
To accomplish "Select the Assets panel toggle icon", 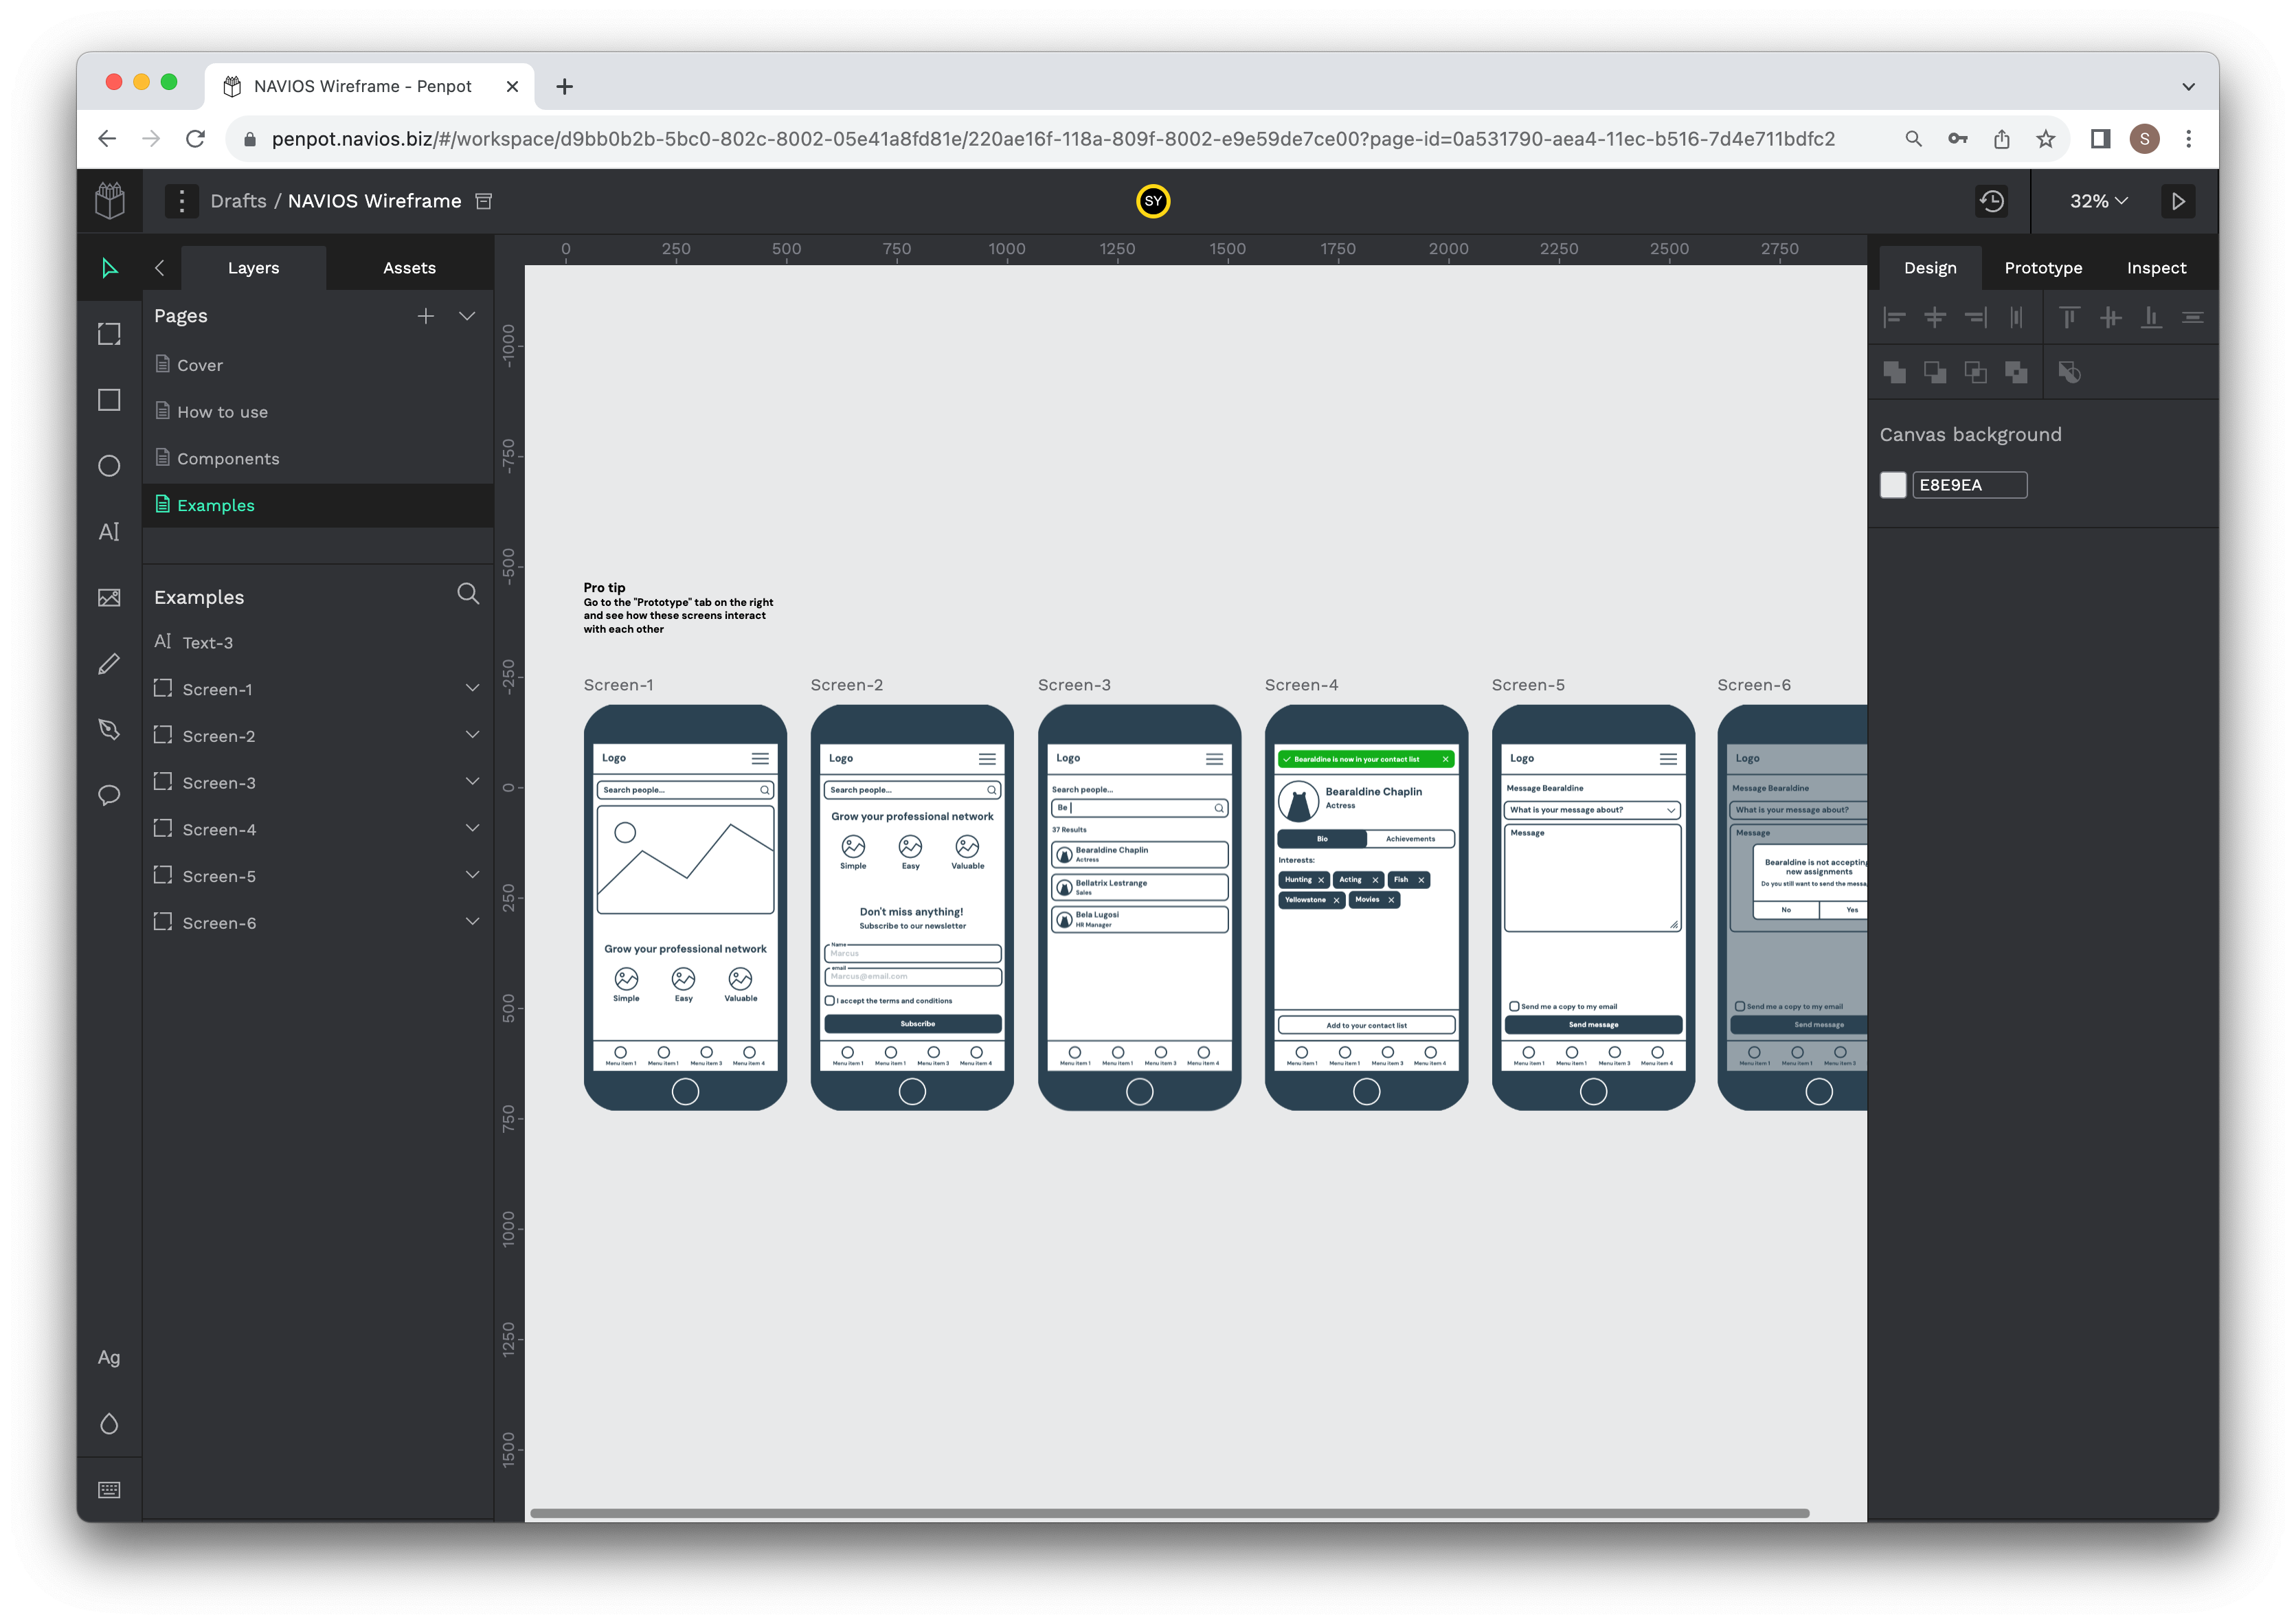I will [x=409, y=267].
